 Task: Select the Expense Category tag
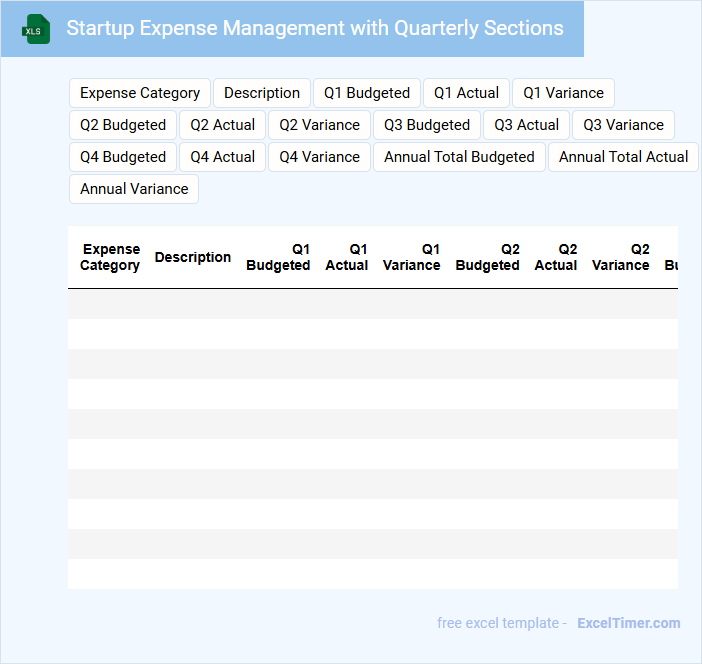(140, 93)
